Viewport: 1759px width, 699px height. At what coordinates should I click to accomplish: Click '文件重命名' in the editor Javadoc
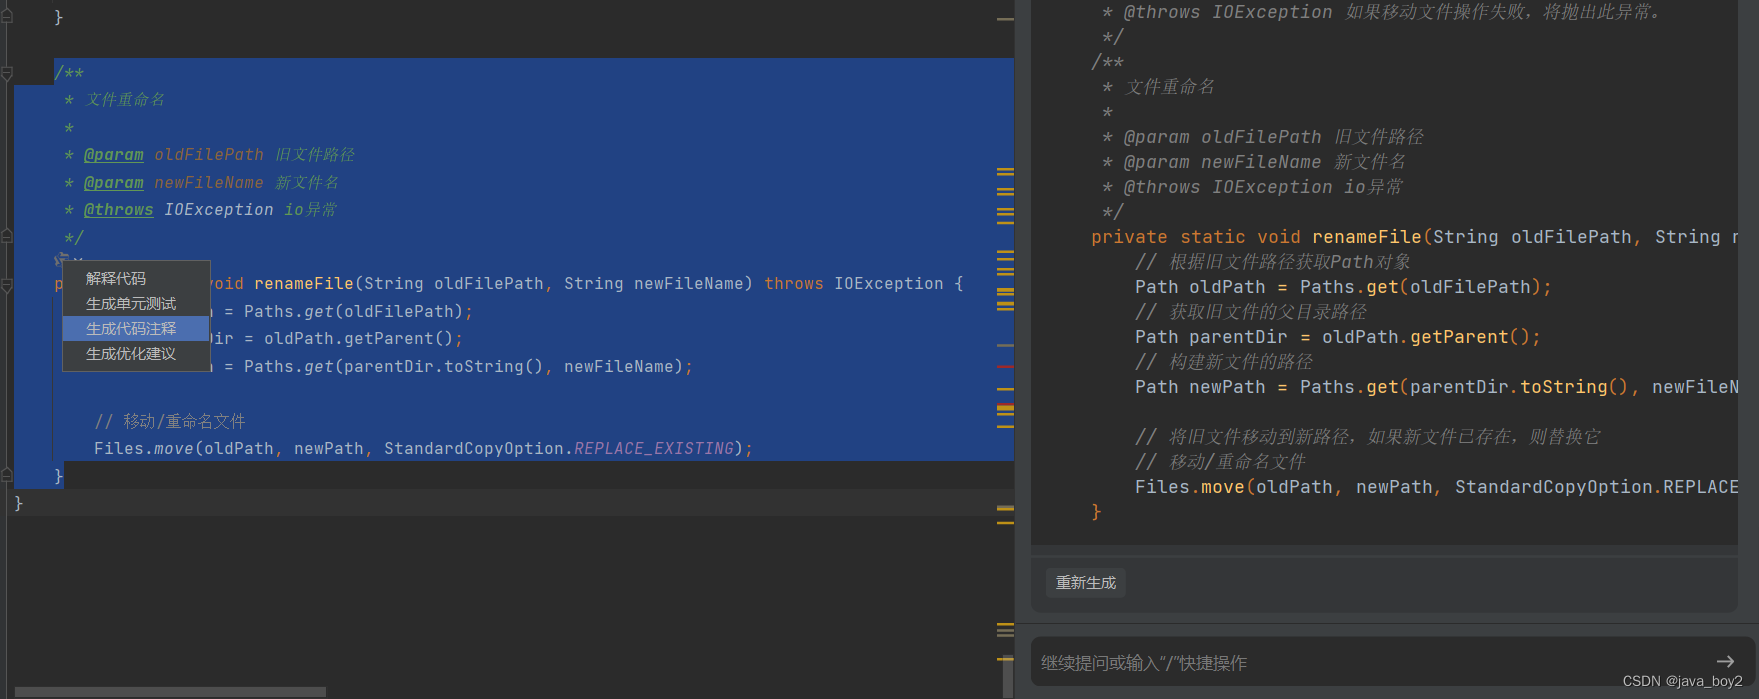click(x=125, y=100)
